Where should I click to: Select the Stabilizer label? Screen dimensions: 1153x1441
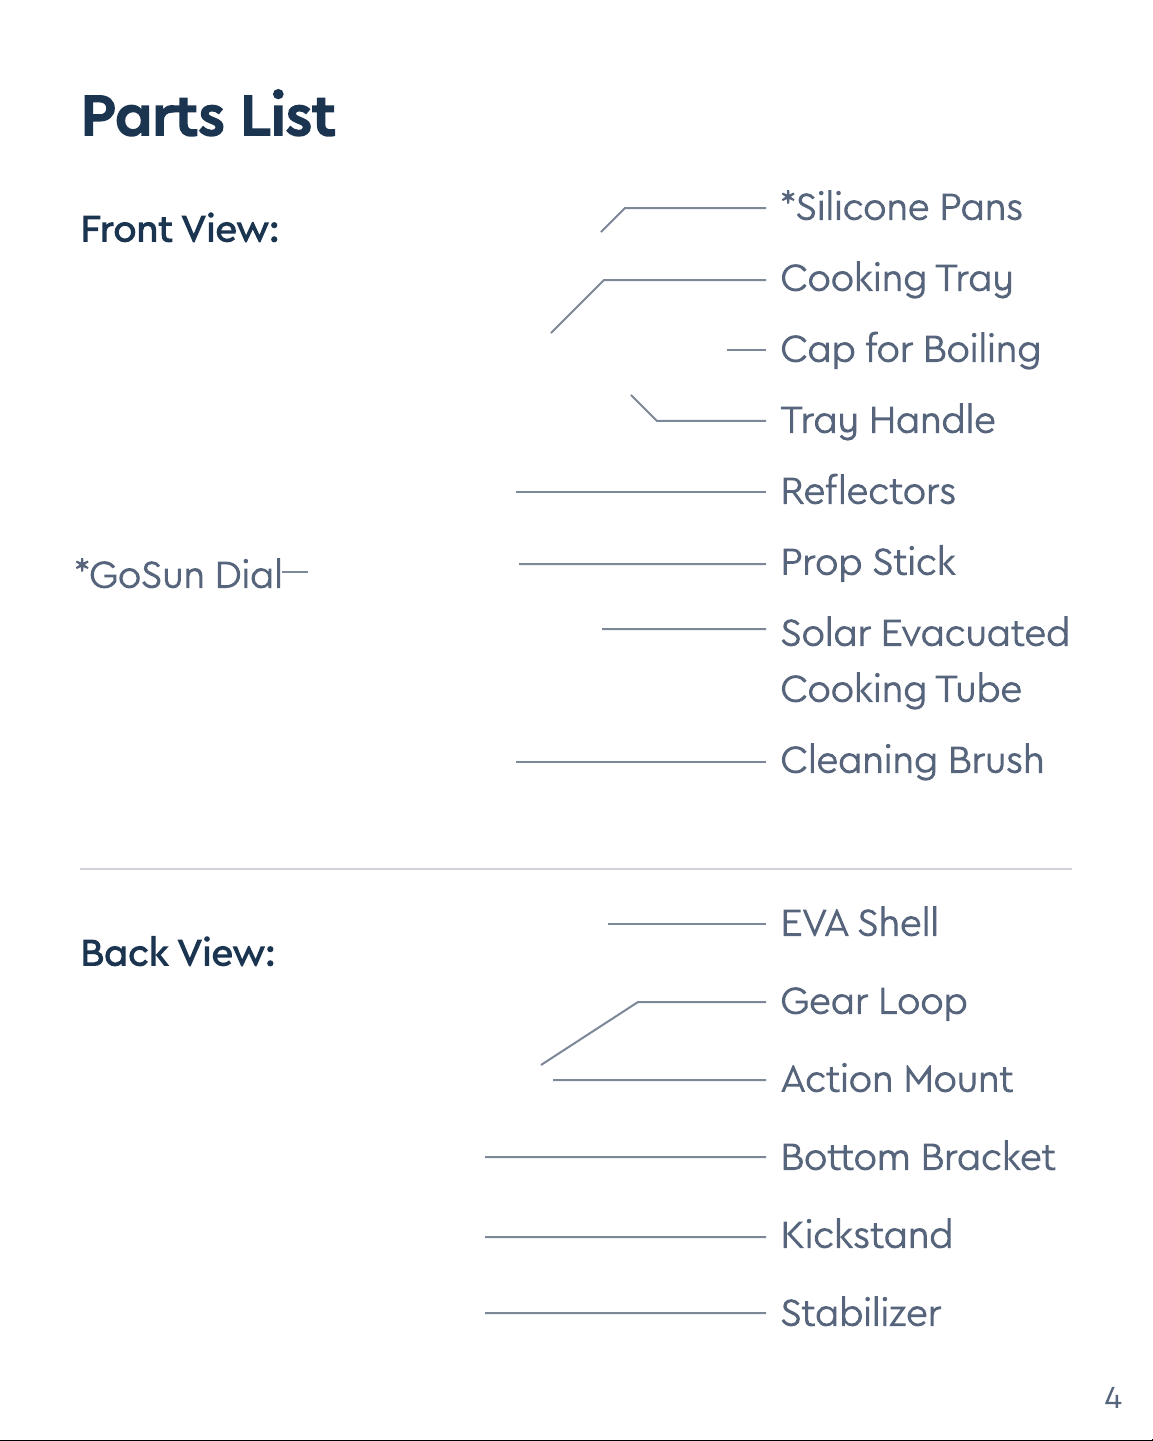coord(861,1313)
